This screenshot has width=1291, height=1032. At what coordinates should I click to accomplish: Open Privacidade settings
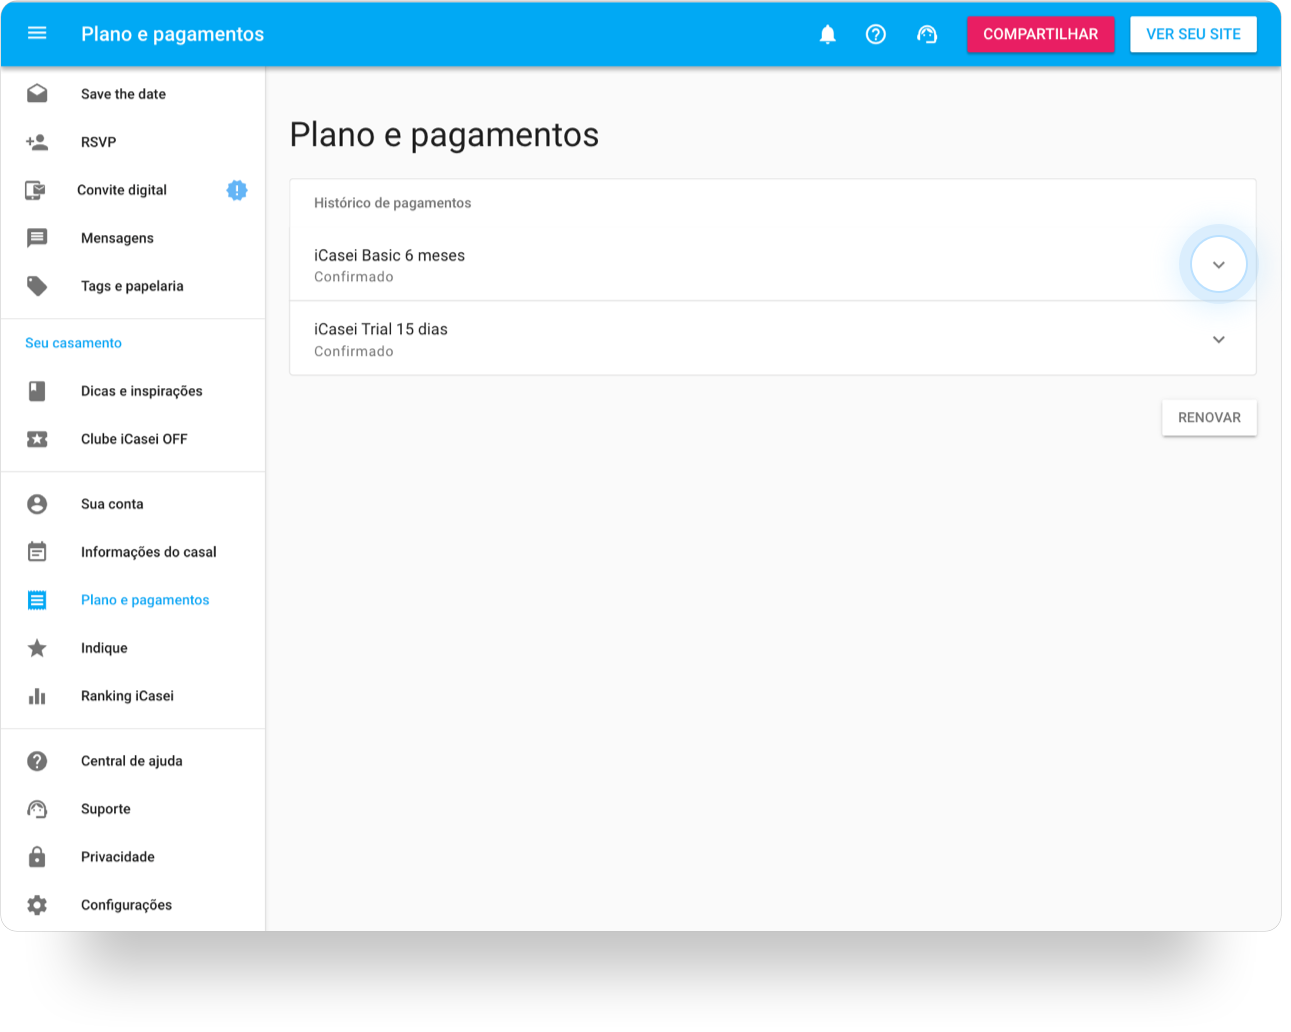point(133,857)
